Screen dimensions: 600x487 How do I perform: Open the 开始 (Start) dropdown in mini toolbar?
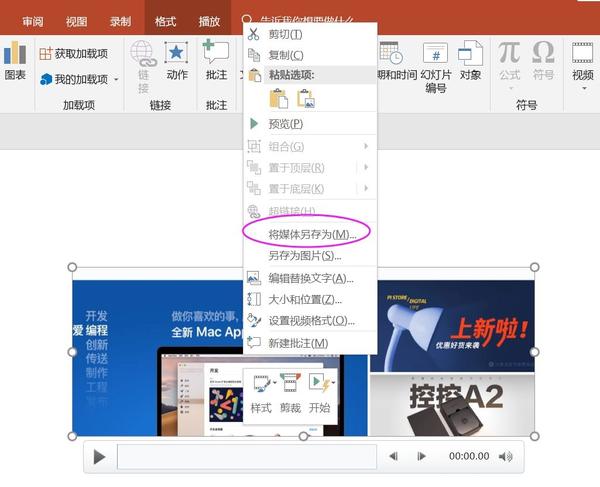(332, 383)
